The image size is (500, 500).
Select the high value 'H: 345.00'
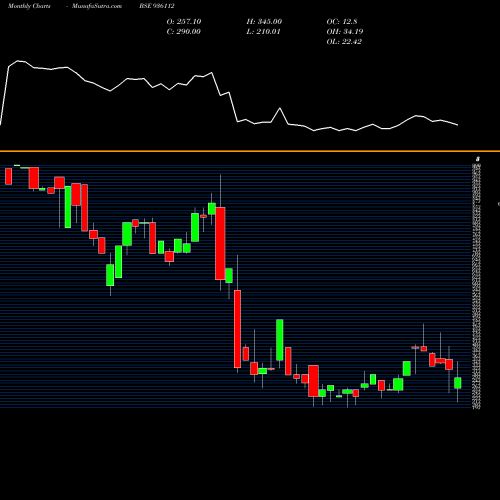pyautogui.click(x=264, y=21)
